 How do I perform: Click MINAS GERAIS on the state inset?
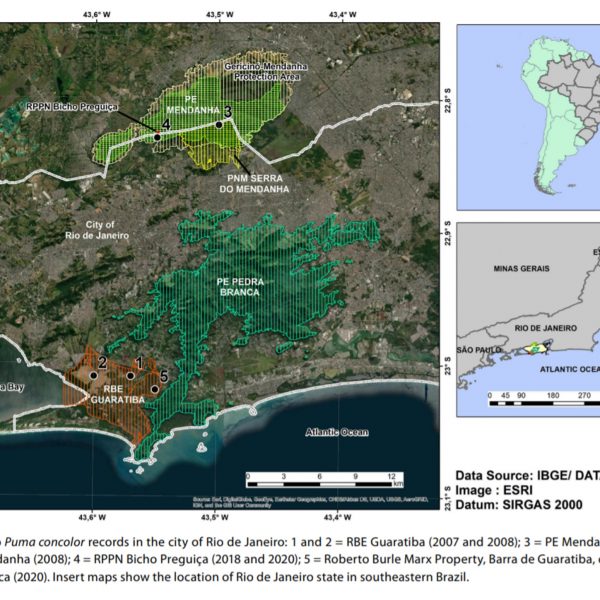click(527, 270)
